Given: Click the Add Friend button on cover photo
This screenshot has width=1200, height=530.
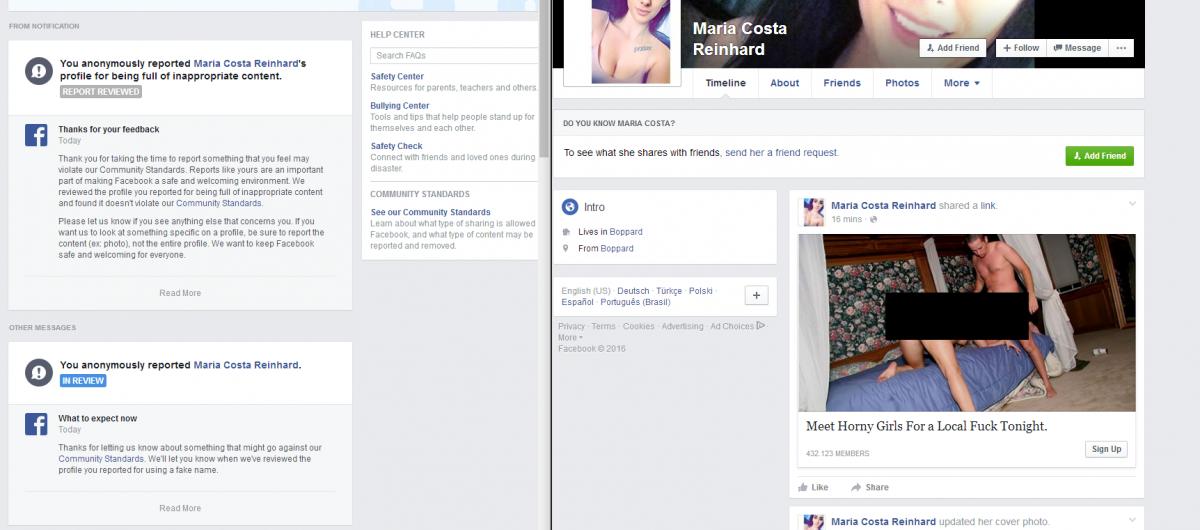Looking at the screenshot, I should (x=953, y=48).
